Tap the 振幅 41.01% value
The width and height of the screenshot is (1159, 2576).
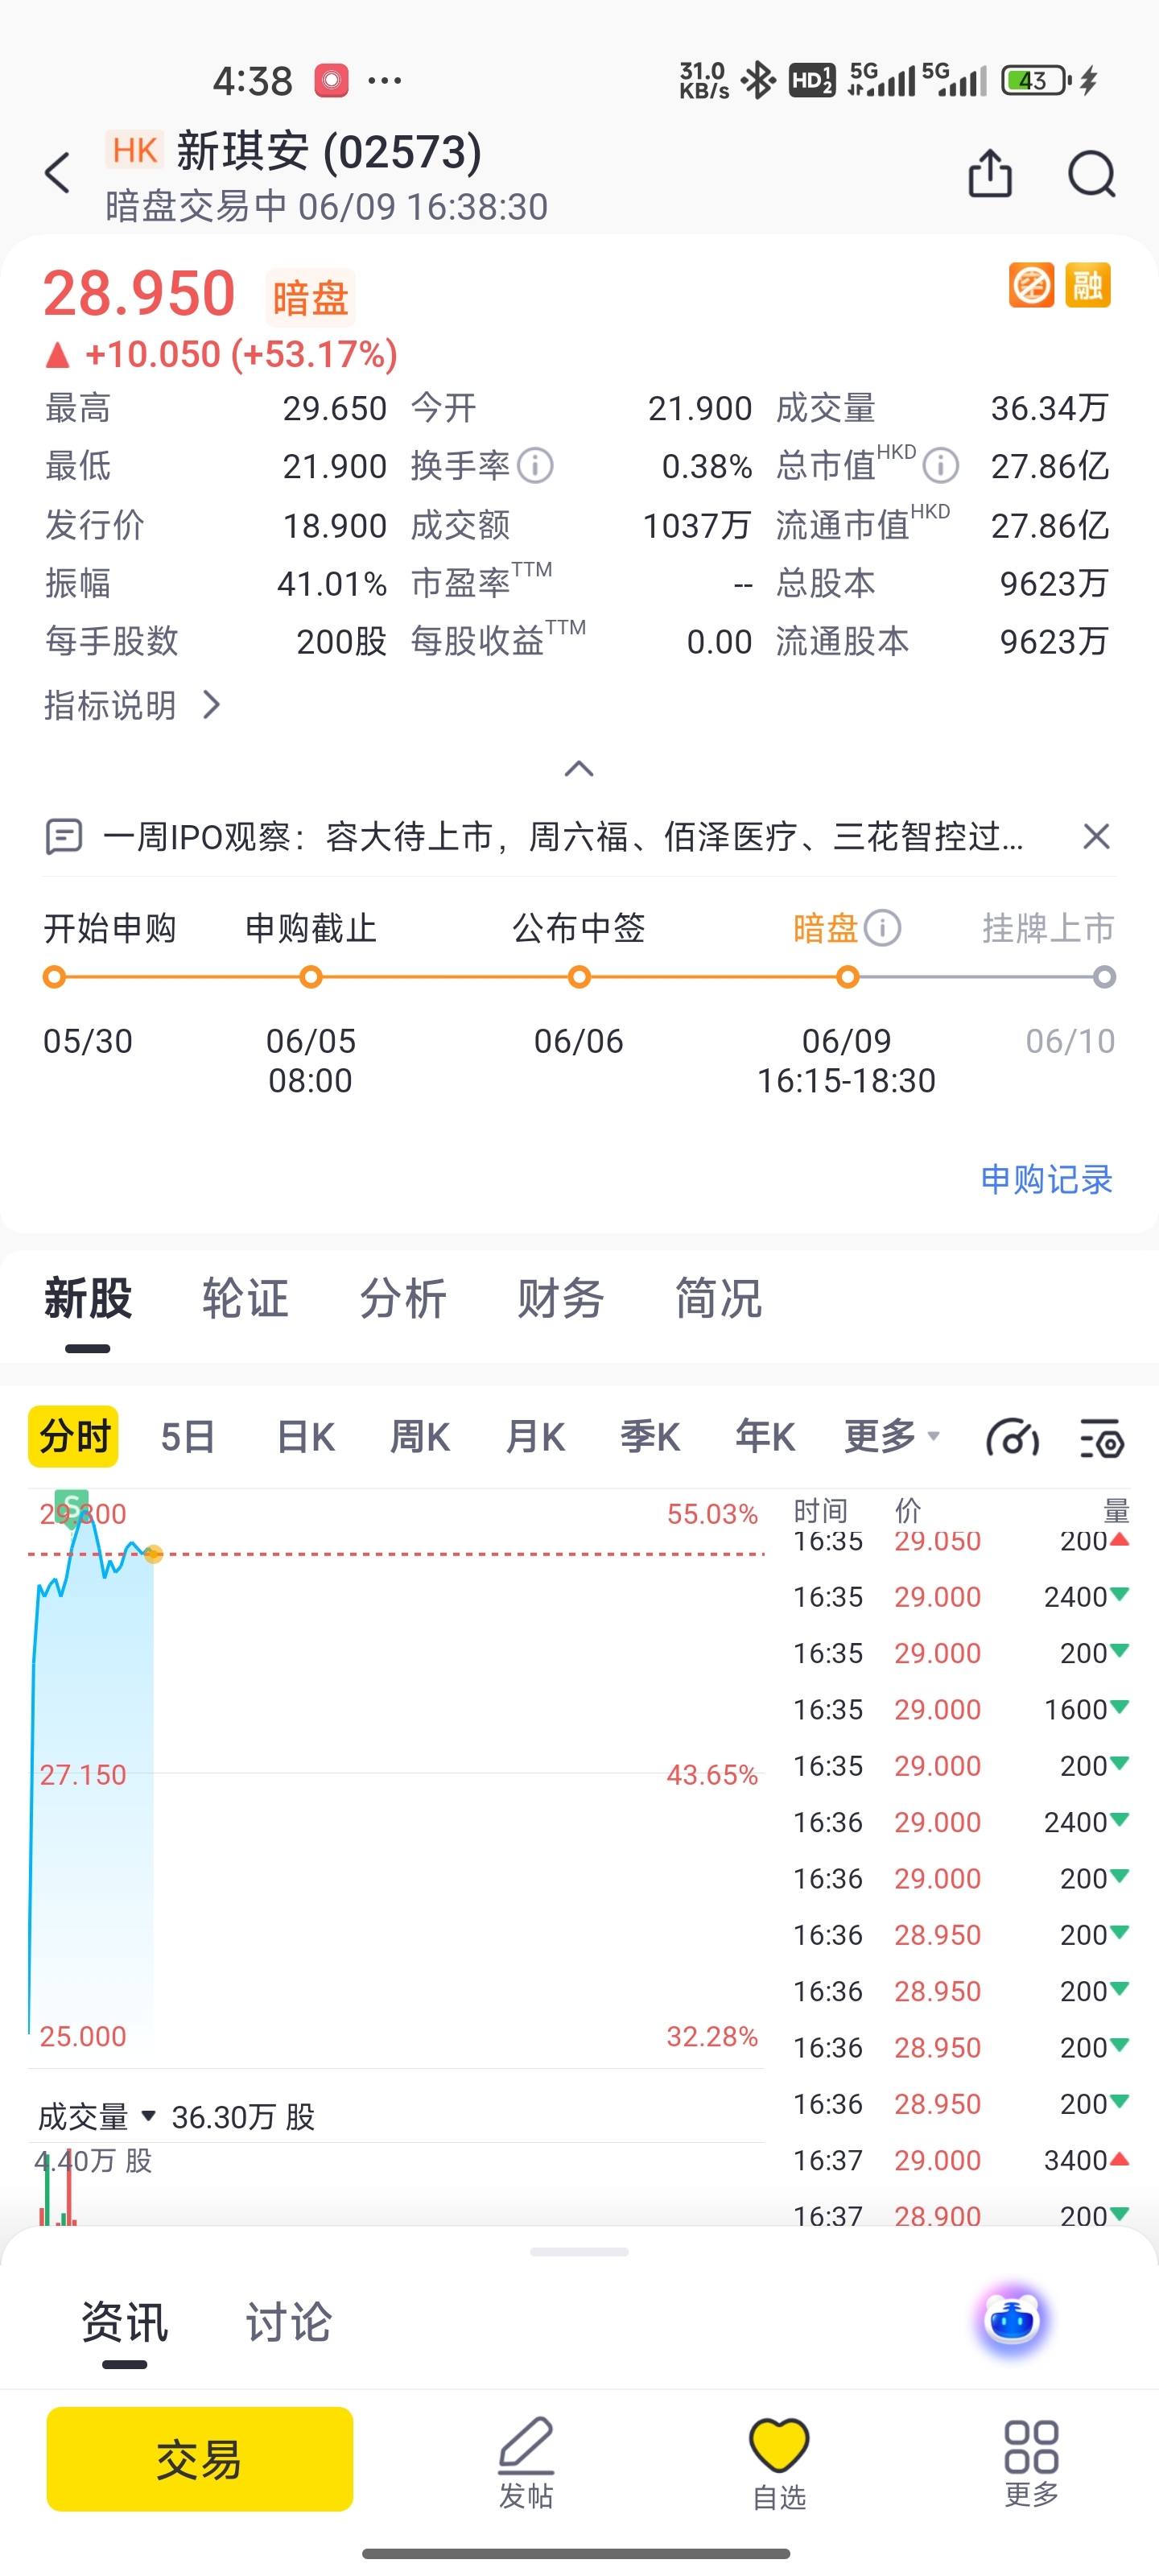click(x=332, y=583)
